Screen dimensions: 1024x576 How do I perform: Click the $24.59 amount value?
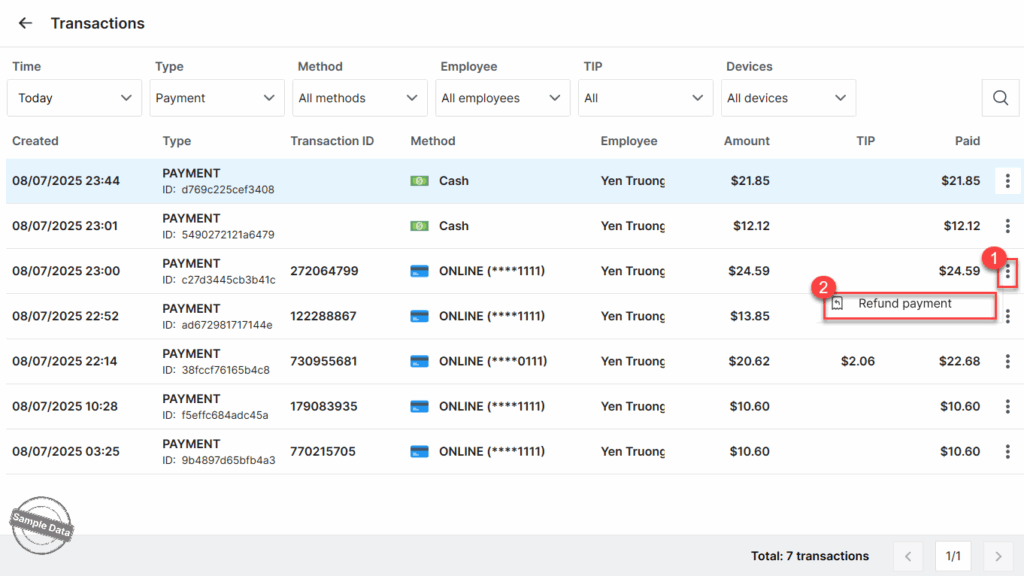(x=749, y=271)
